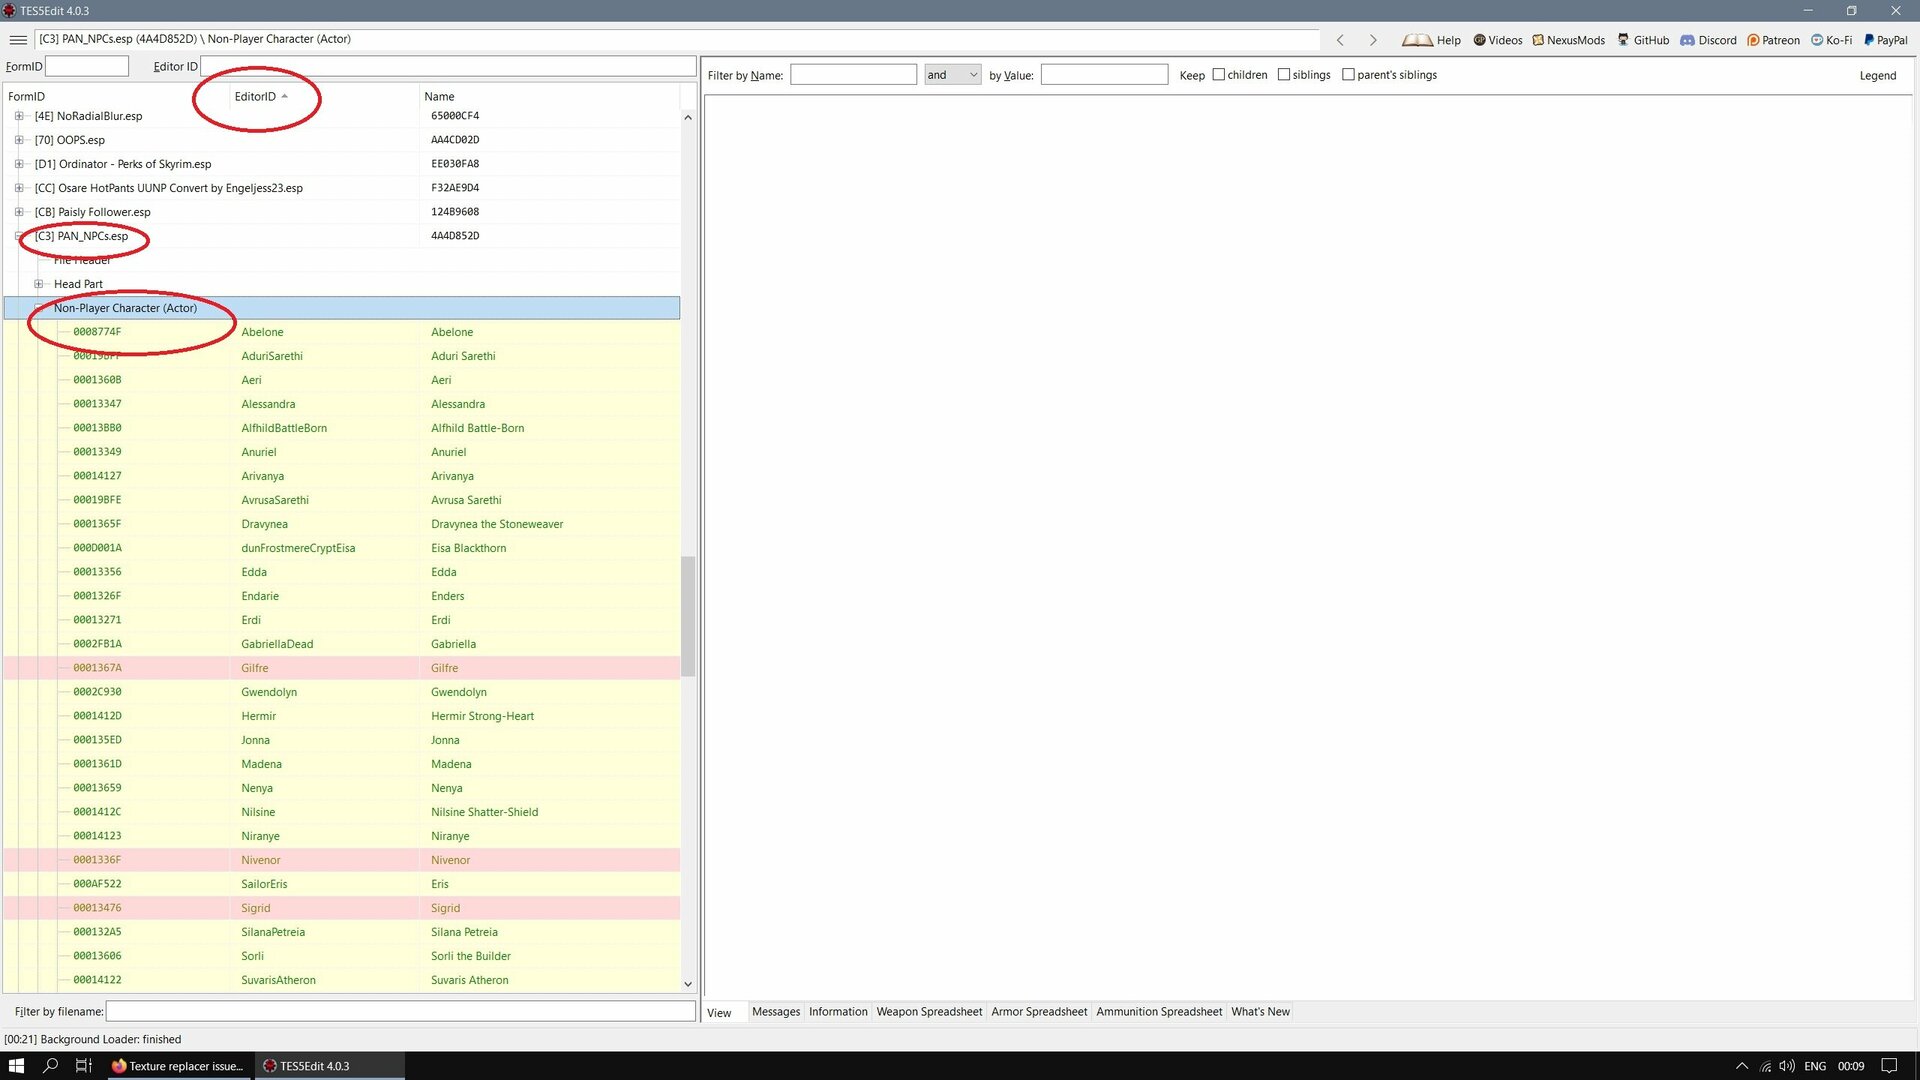Open the GitHub link
This screenshot has height=1080, width=1920.
click(x=1643, y=40)
